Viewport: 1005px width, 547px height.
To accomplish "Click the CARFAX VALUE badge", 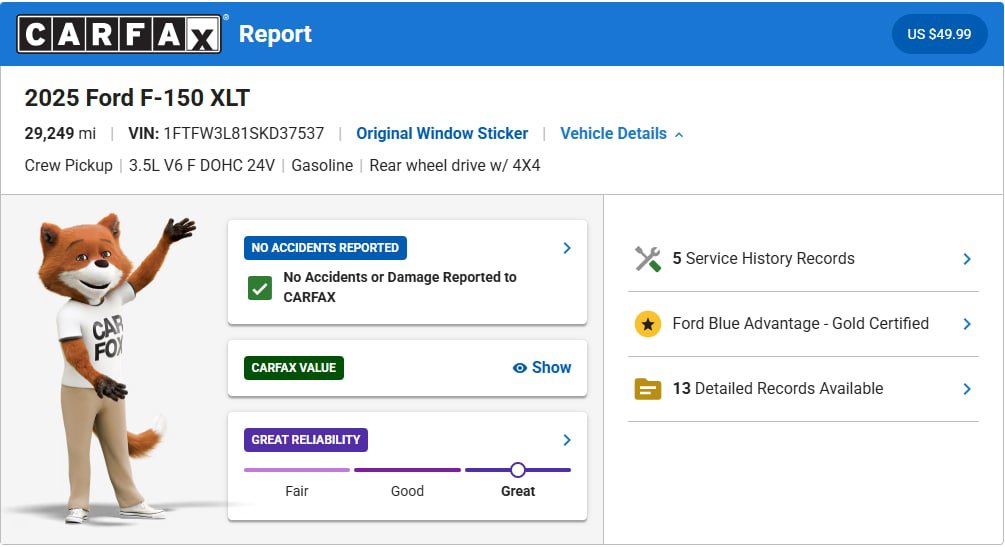I will click(x=294, y=367).
